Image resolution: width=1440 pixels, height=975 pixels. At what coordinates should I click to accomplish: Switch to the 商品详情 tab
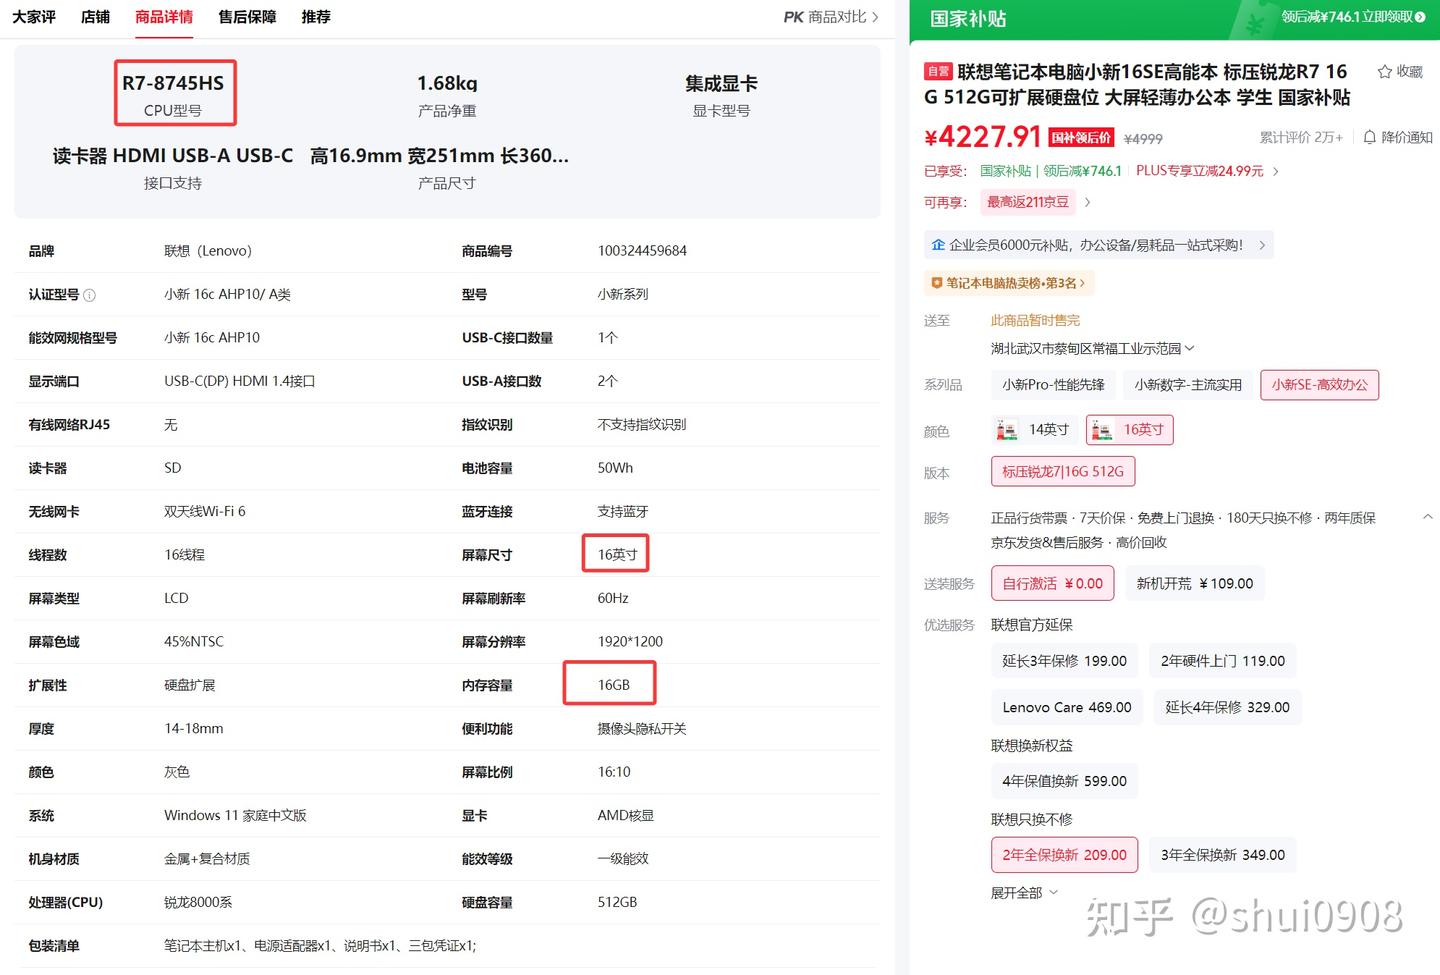pyautogui.click(x=164, y=17)
